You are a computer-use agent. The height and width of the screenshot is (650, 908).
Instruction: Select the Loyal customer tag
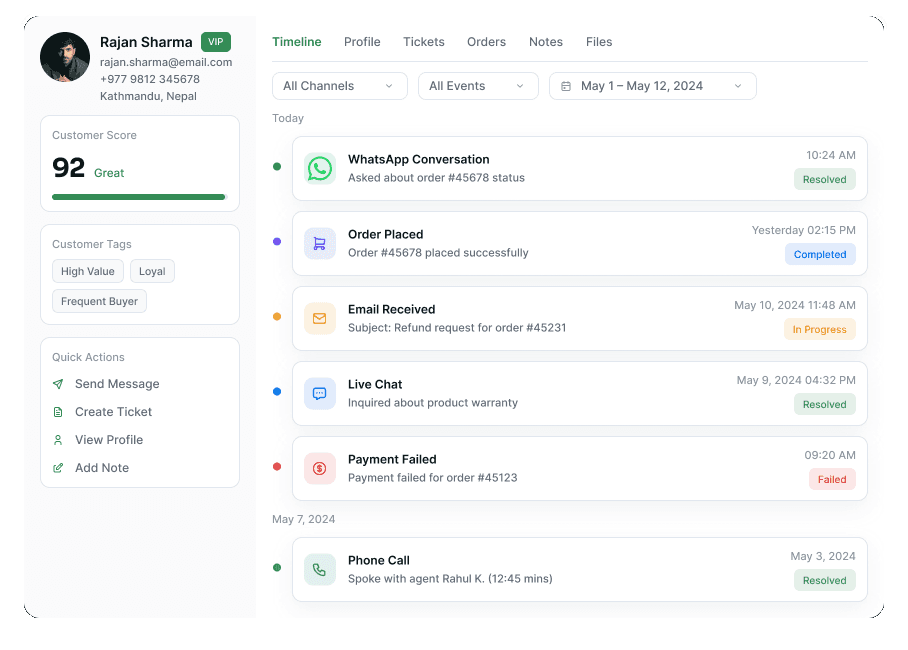[152, 271]
